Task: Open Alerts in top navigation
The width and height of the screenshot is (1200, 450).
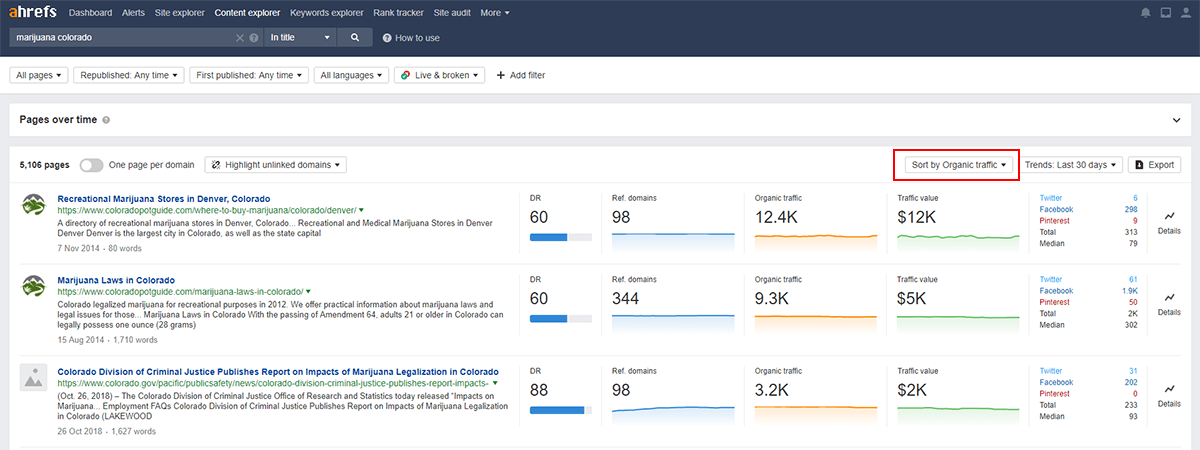Action: pyautogui.click(x=133, y=13)
